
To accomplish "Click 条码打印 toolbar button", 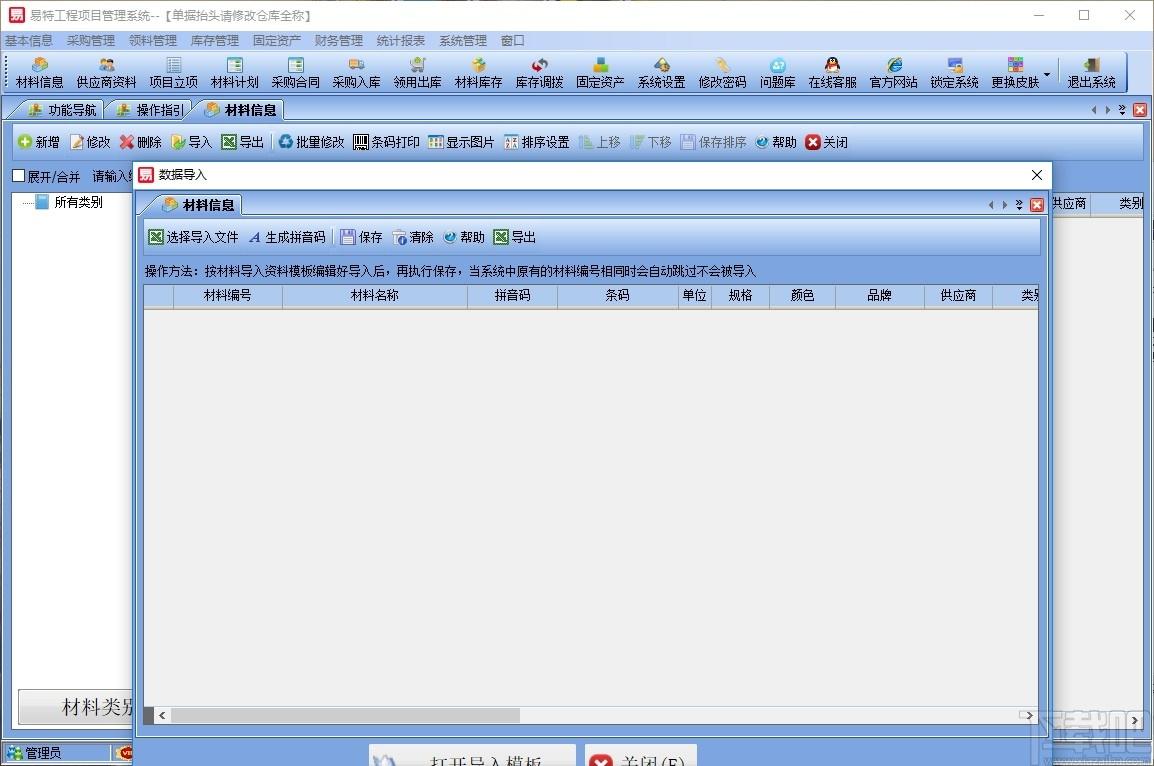I will pos(386,142).
